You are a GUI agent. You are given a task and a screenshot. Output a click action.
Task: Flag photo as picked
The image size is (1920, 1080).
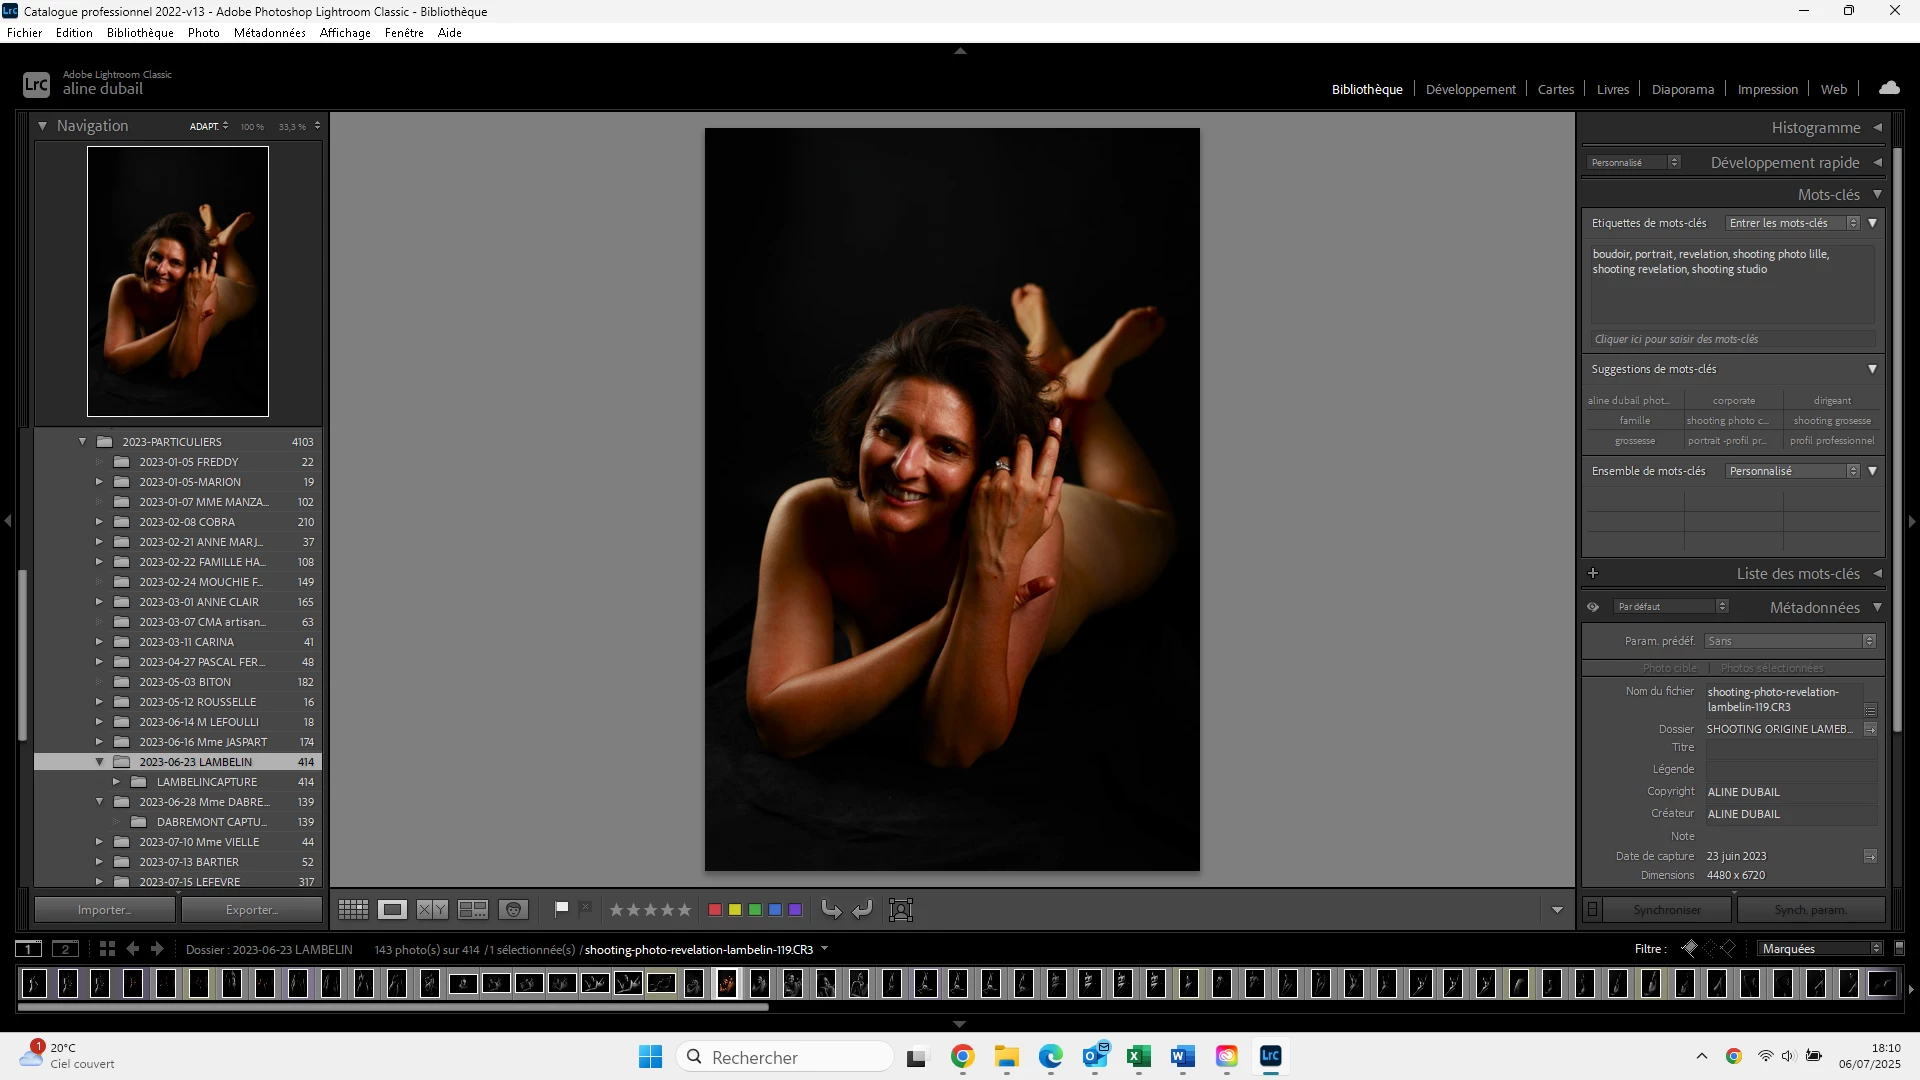pos(562,908)
